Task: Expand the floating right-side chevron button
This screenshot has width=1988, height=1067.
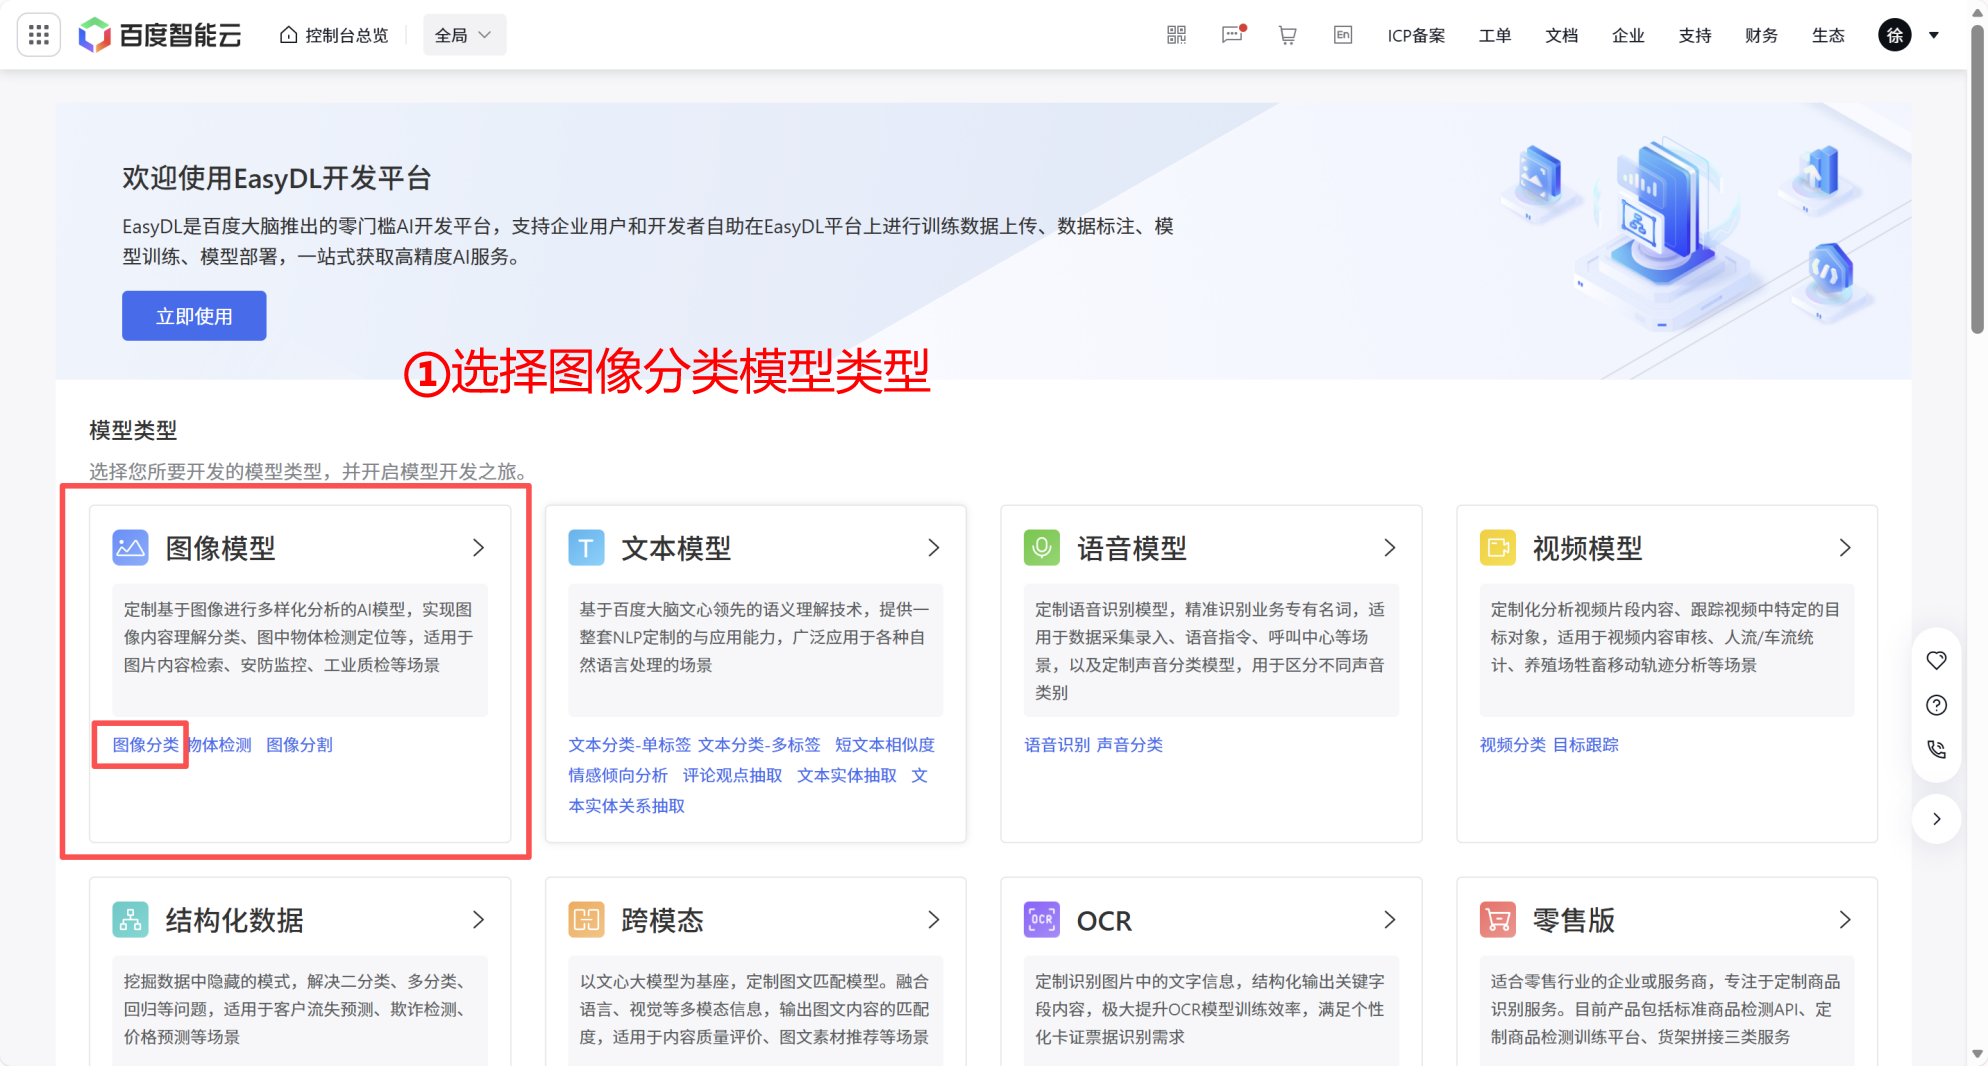Action: (x=1937, y=819)
